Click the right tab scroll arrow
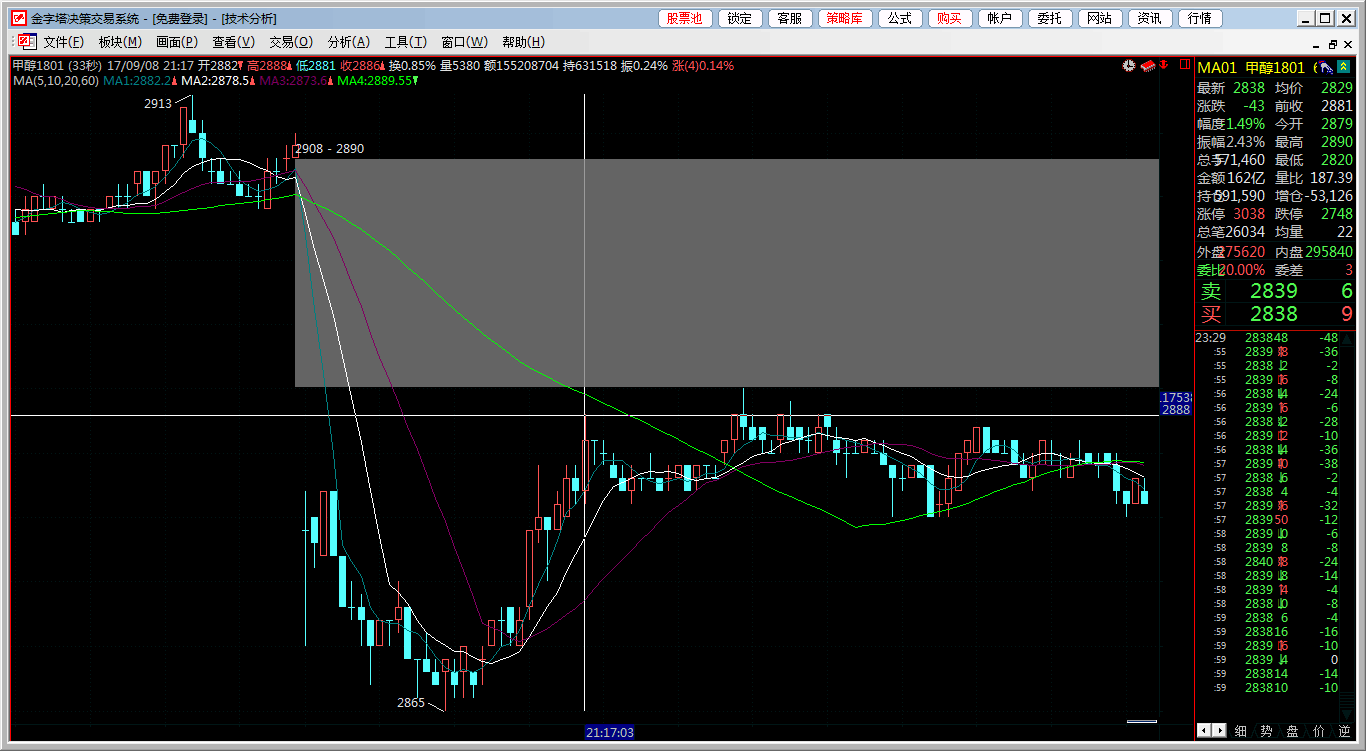The height and width of the screenshot is (751, 1366). coord(1219,731)
